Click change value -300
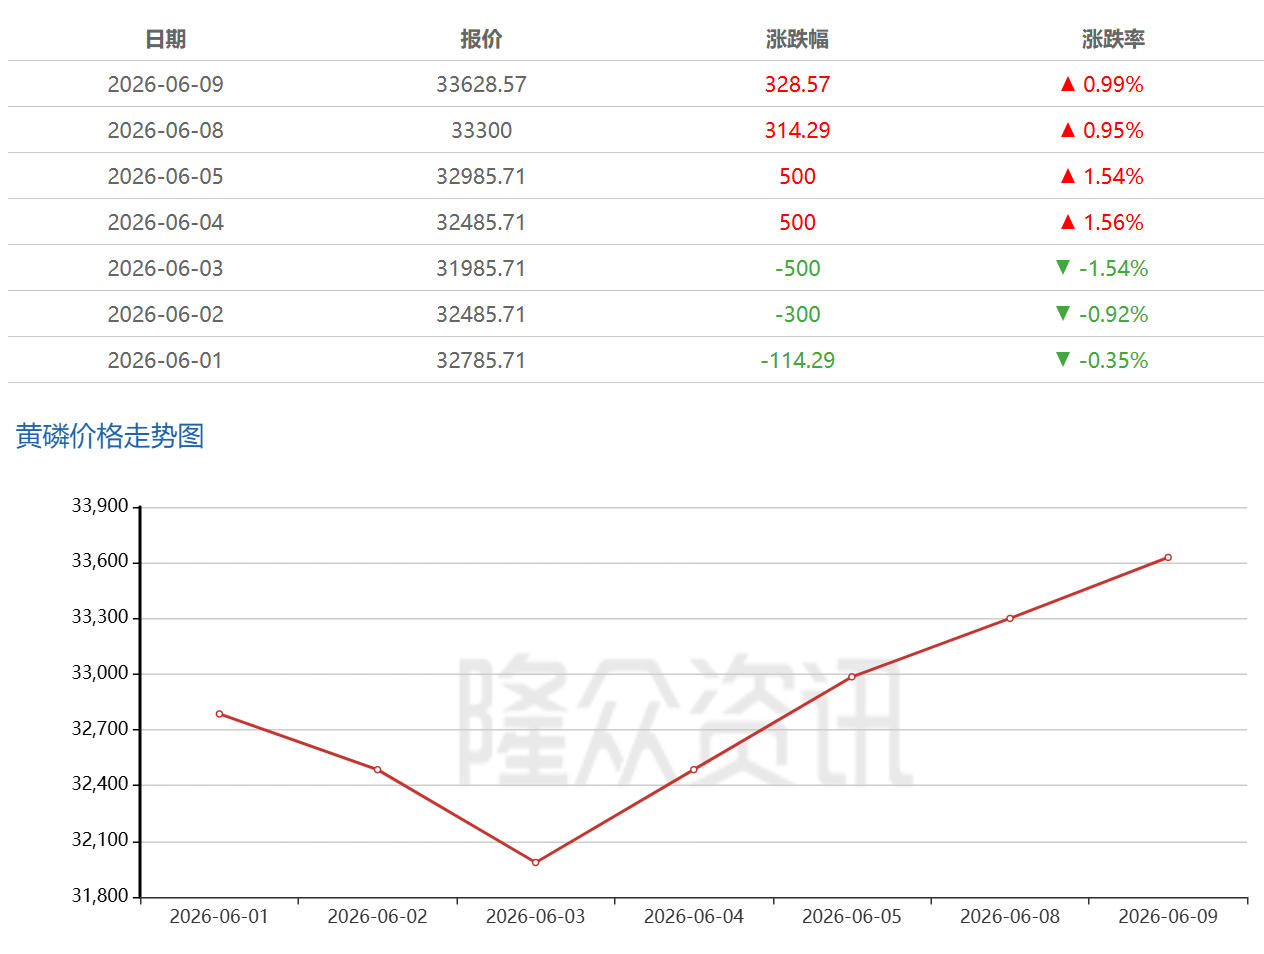Image resolution: width=1264 pixels, height=954 pixels. point(797,314)
